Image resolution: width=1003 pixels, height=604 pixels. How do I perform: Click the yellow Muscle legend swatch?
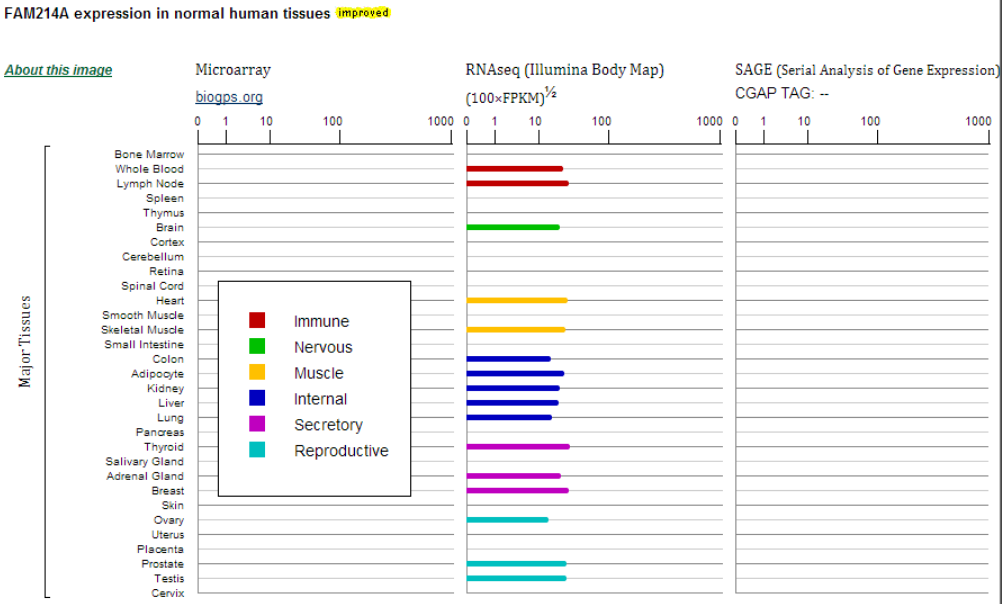pos(257,372)
